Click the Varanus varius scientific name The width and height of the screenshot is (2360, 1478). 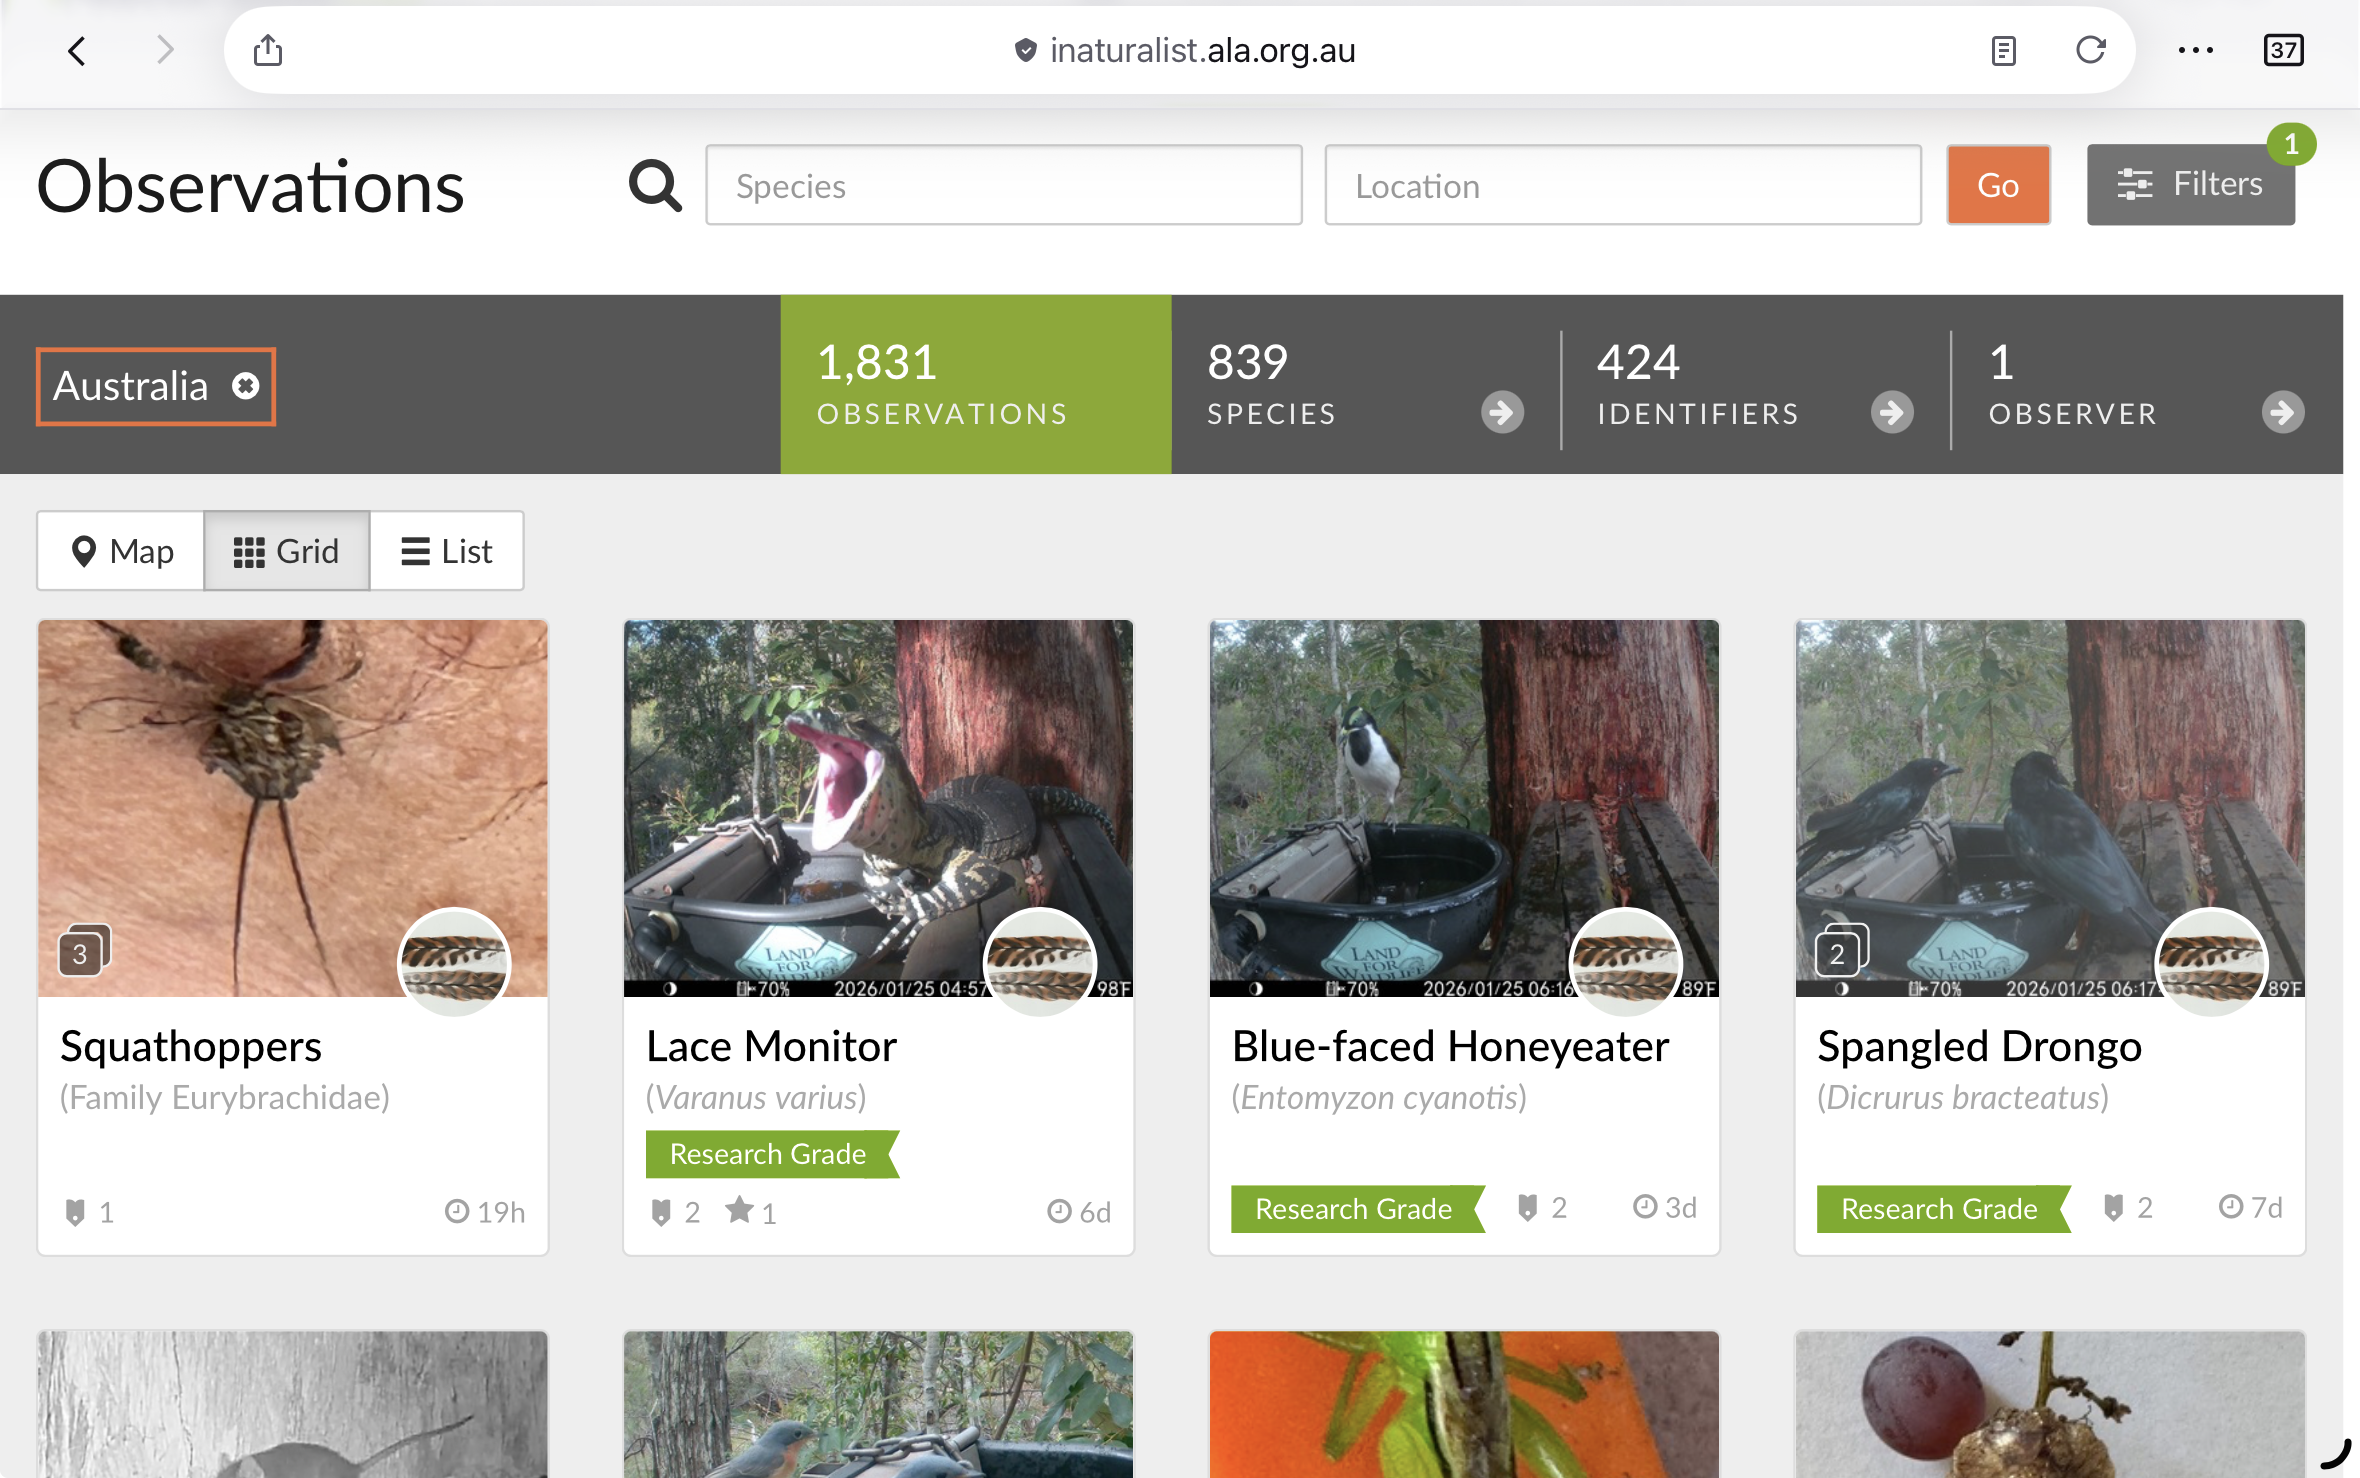[756, 1098]
